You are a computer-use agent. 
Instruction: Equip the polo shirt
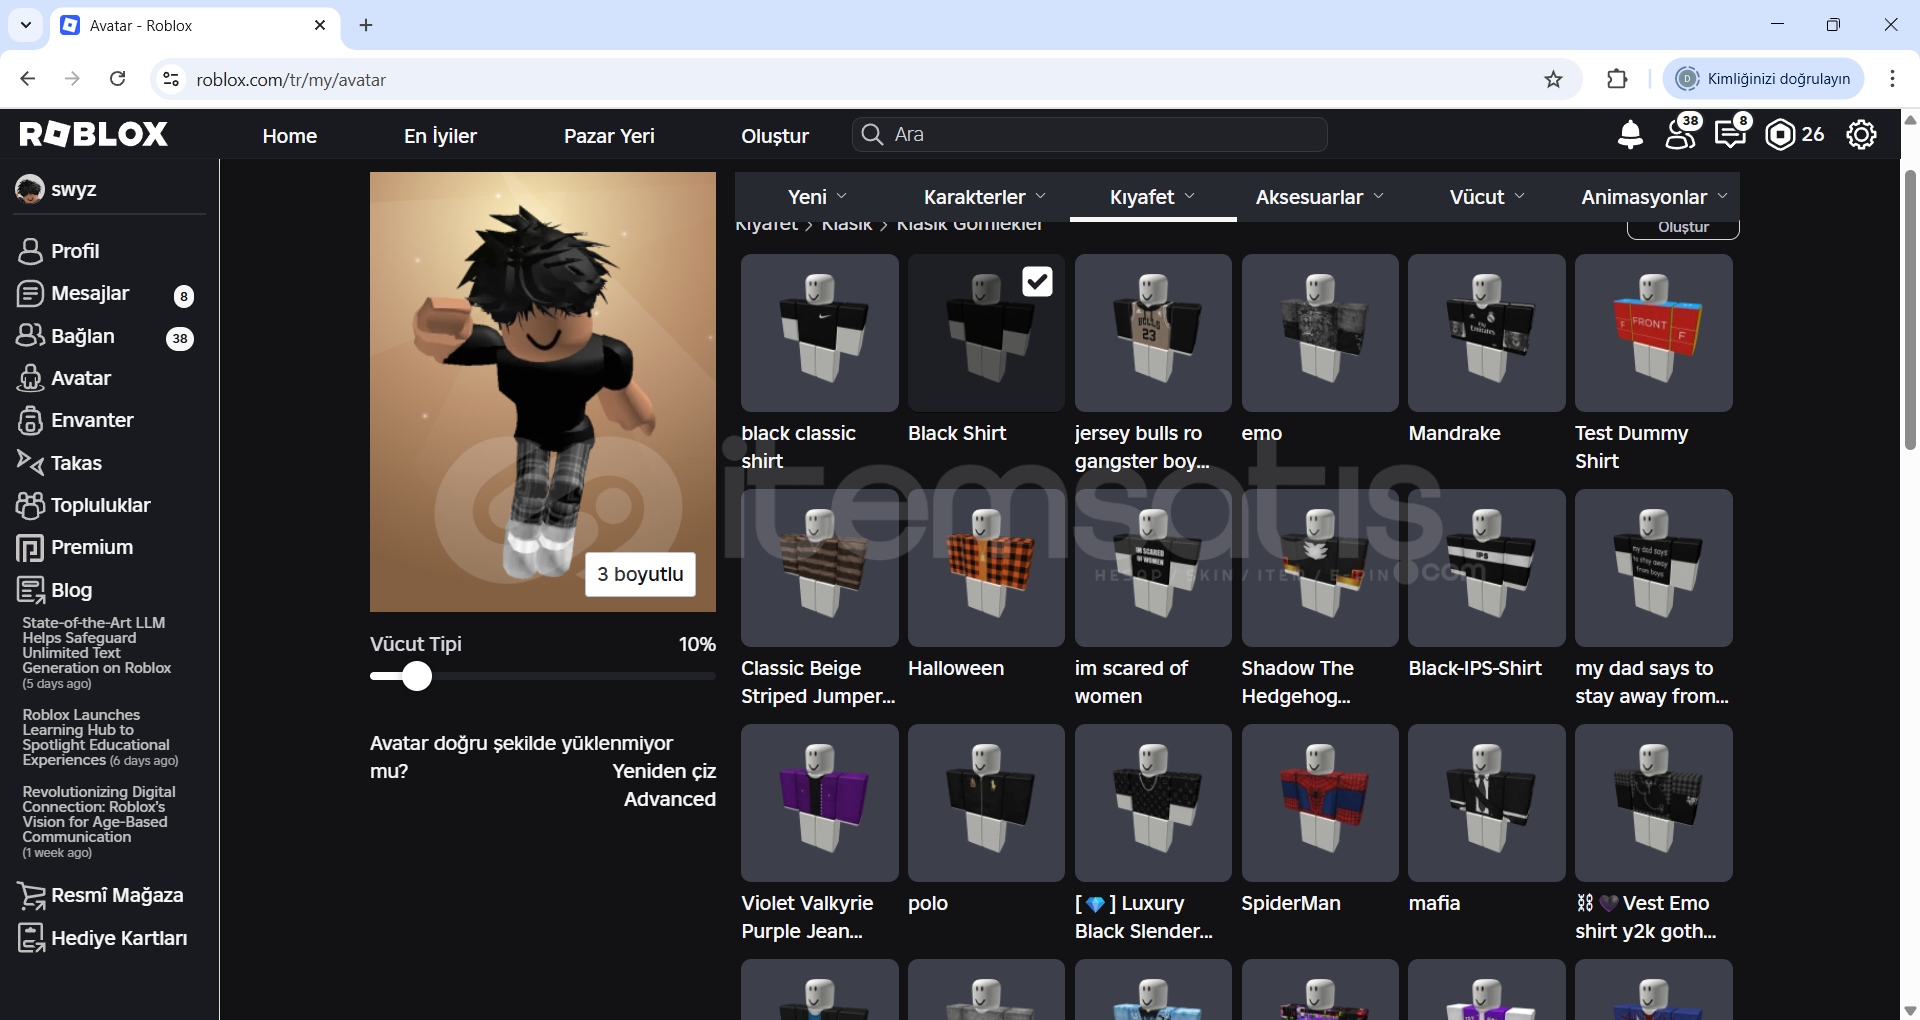[986, 803]
